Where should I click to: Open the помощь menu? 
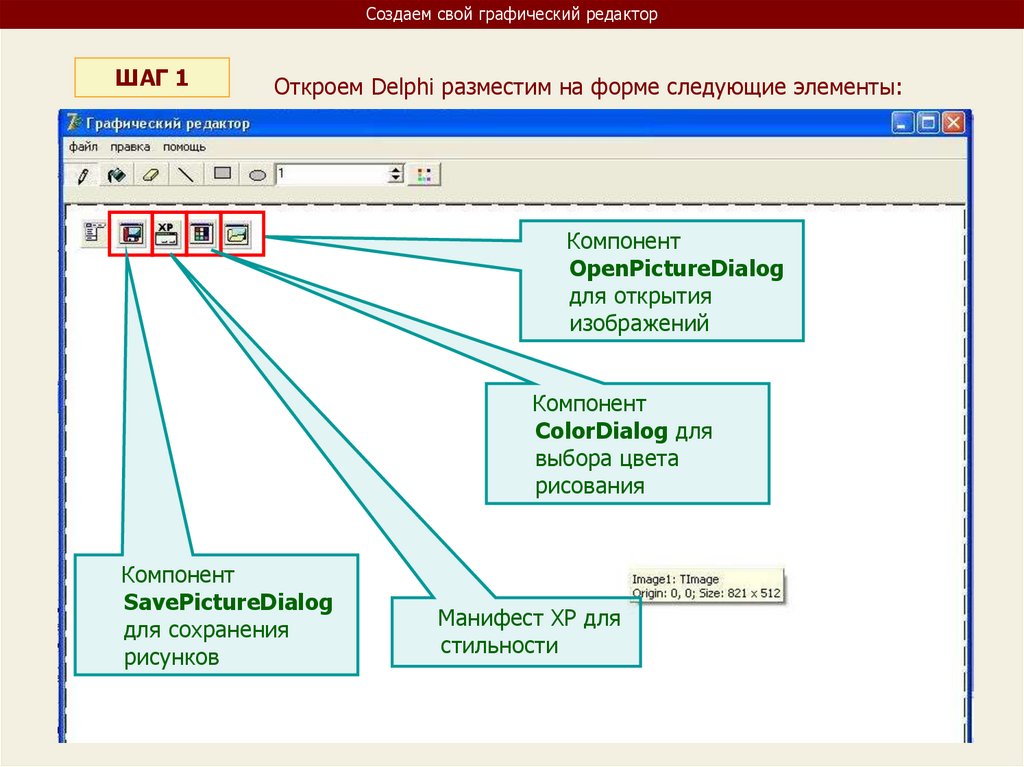point(184,147)
